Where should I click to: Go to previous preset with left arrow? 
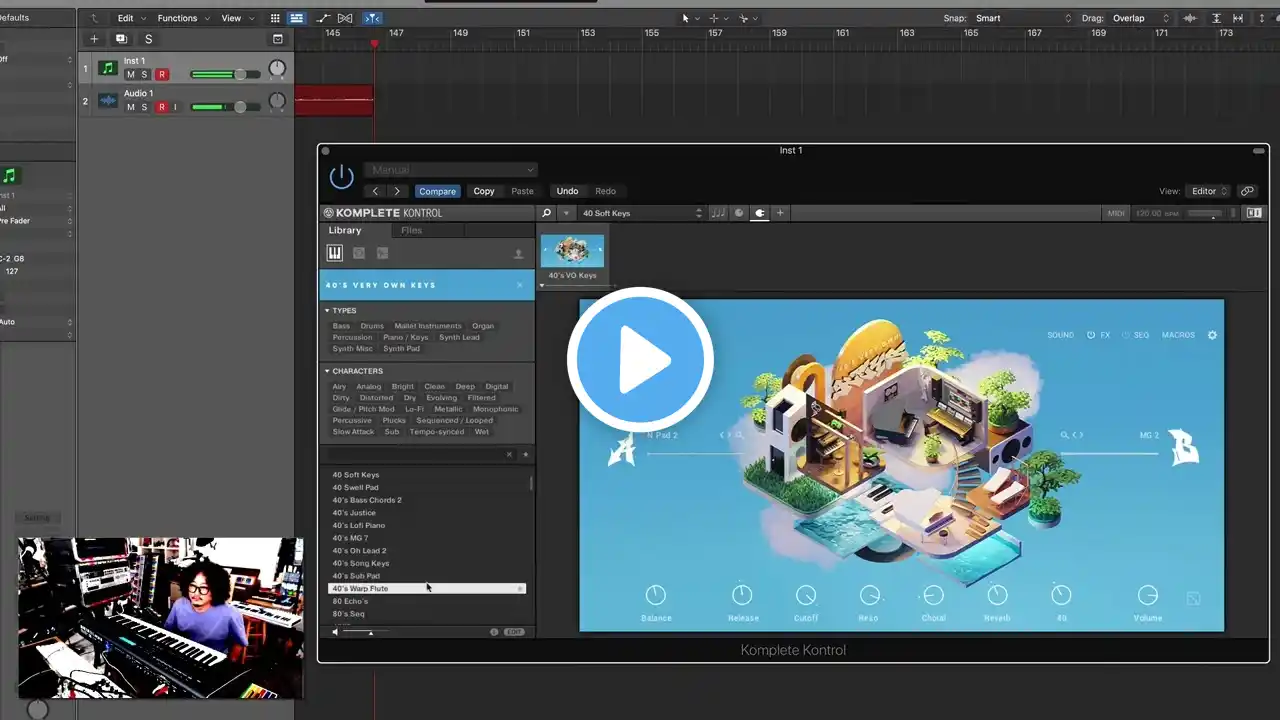(376, 191)
